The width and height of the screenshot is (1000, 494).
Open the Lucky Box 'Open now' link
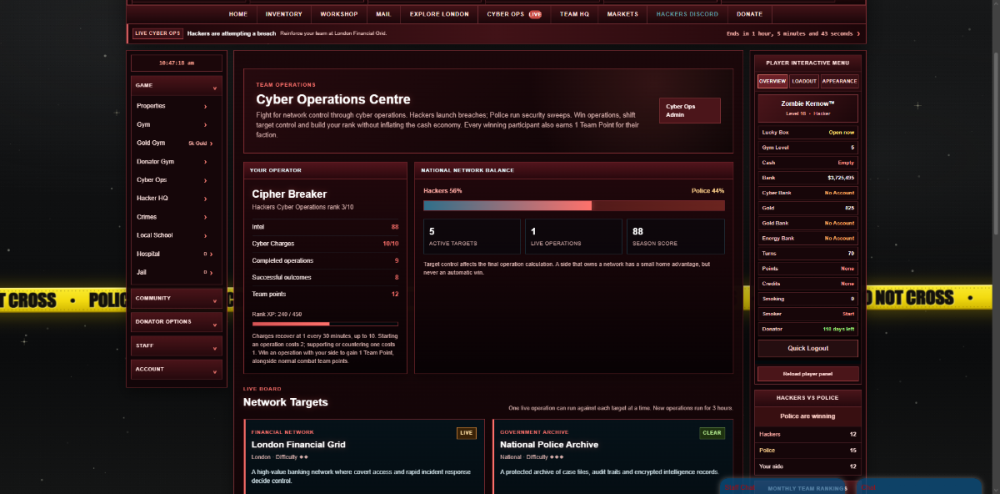(x=842, y=133)
